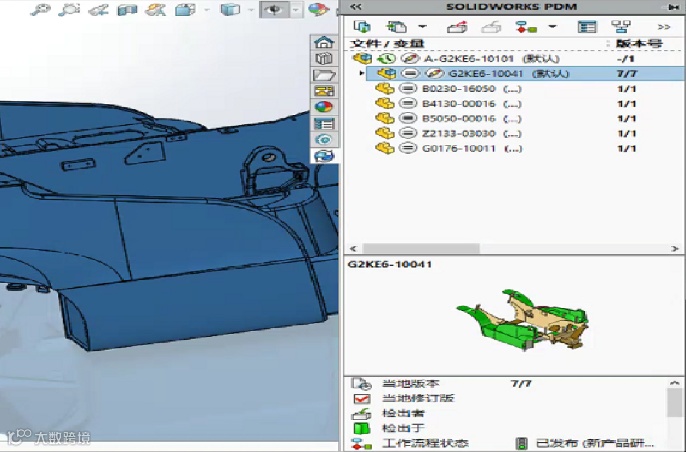Click the horizontal scrollbar left arrow

(x=354, y=249)
